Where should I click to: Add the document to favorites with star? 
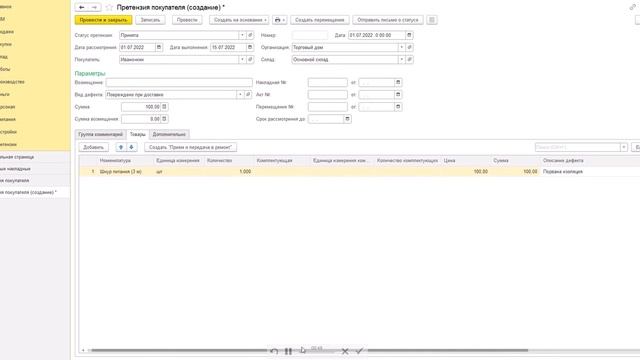pyautogui.click(x=109, y=7)
